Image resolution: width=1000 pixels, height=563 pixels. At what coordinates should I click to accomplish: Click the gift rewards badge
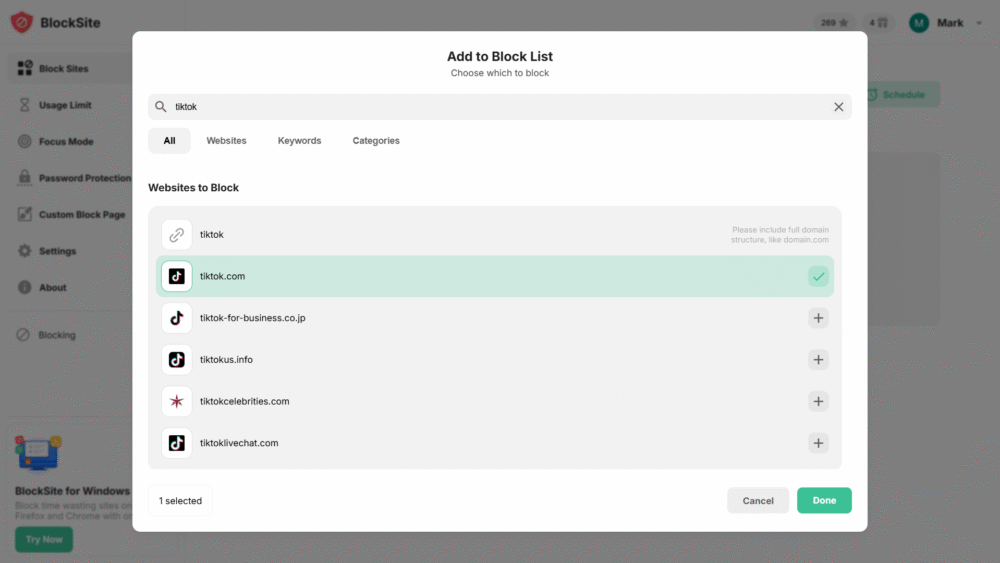tap(878, 23)
